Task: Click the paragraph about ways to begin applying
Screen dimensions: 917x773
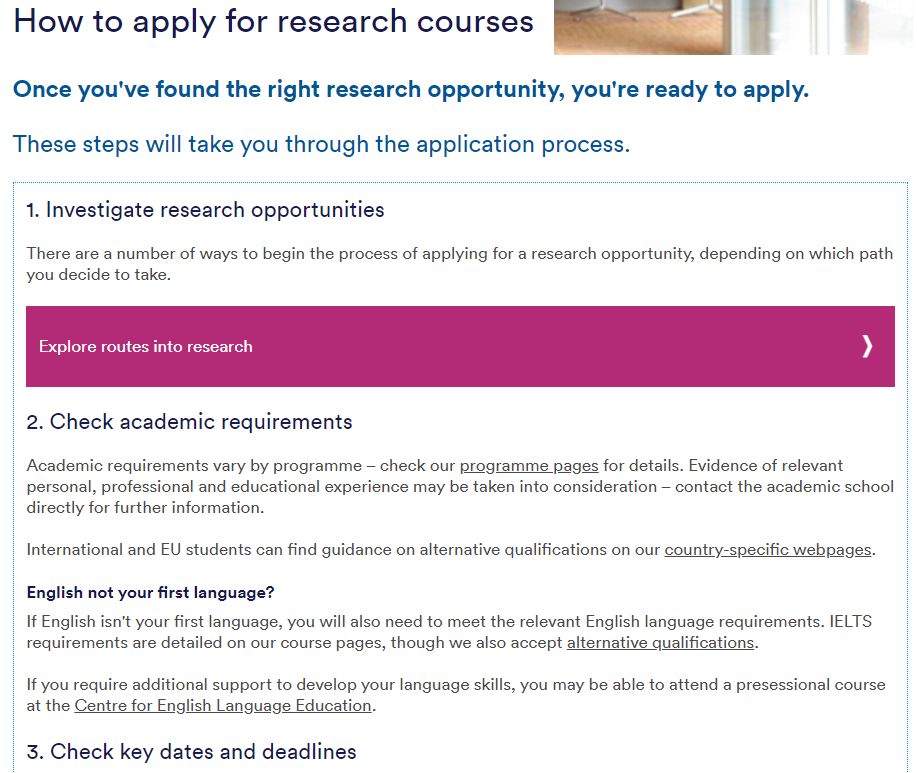Action: pos(460,264)
